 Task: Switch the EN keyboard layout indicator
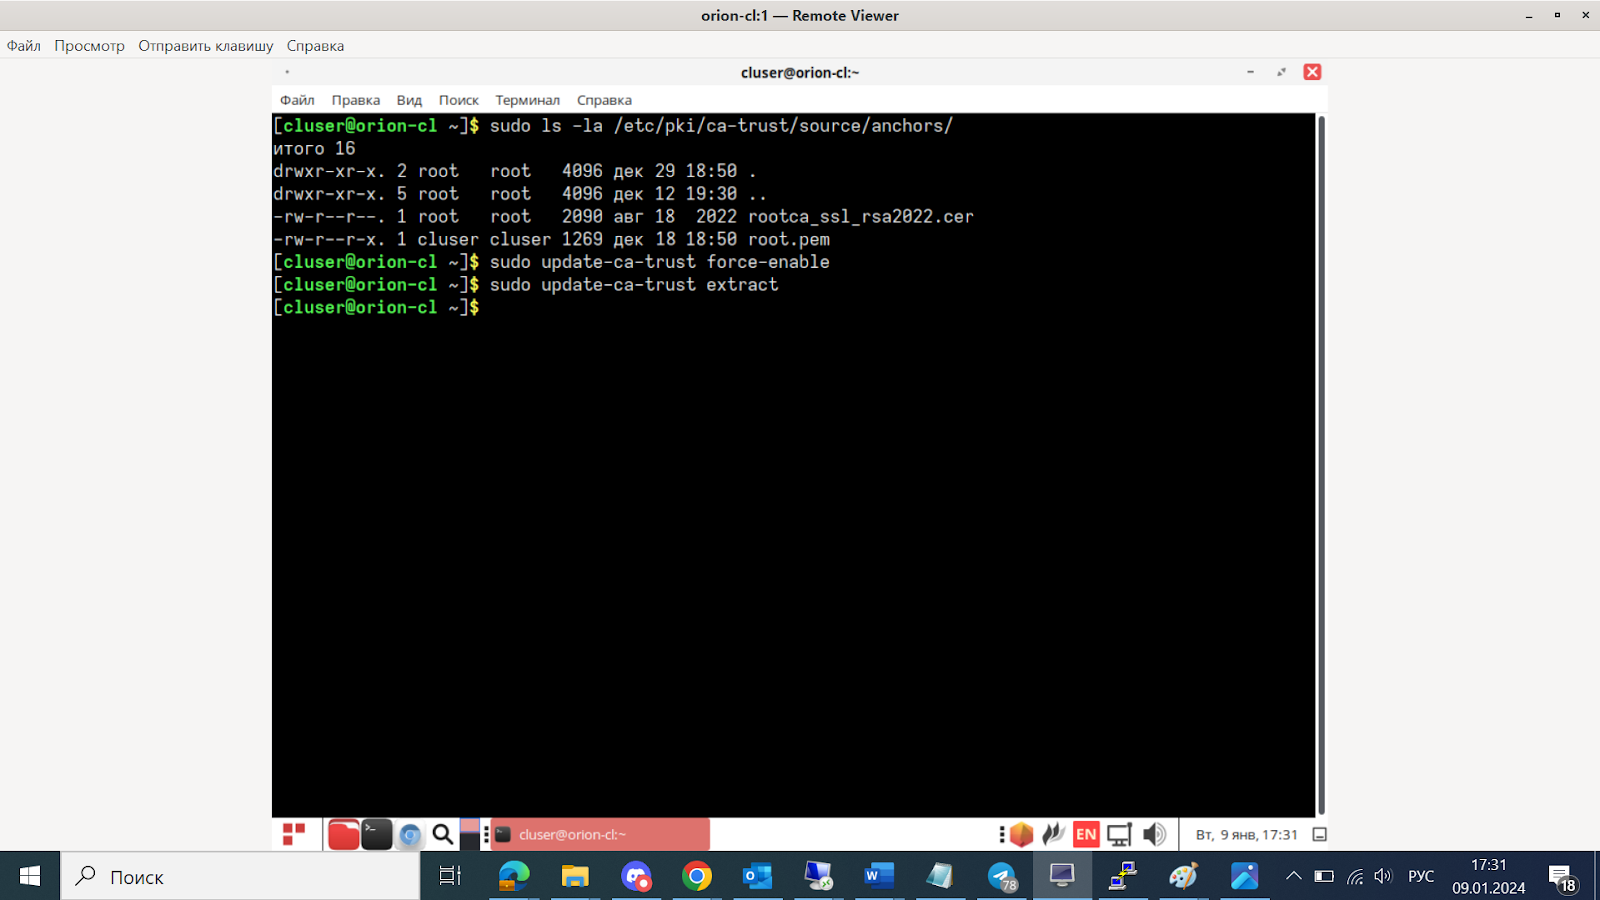coord(1086,834)
